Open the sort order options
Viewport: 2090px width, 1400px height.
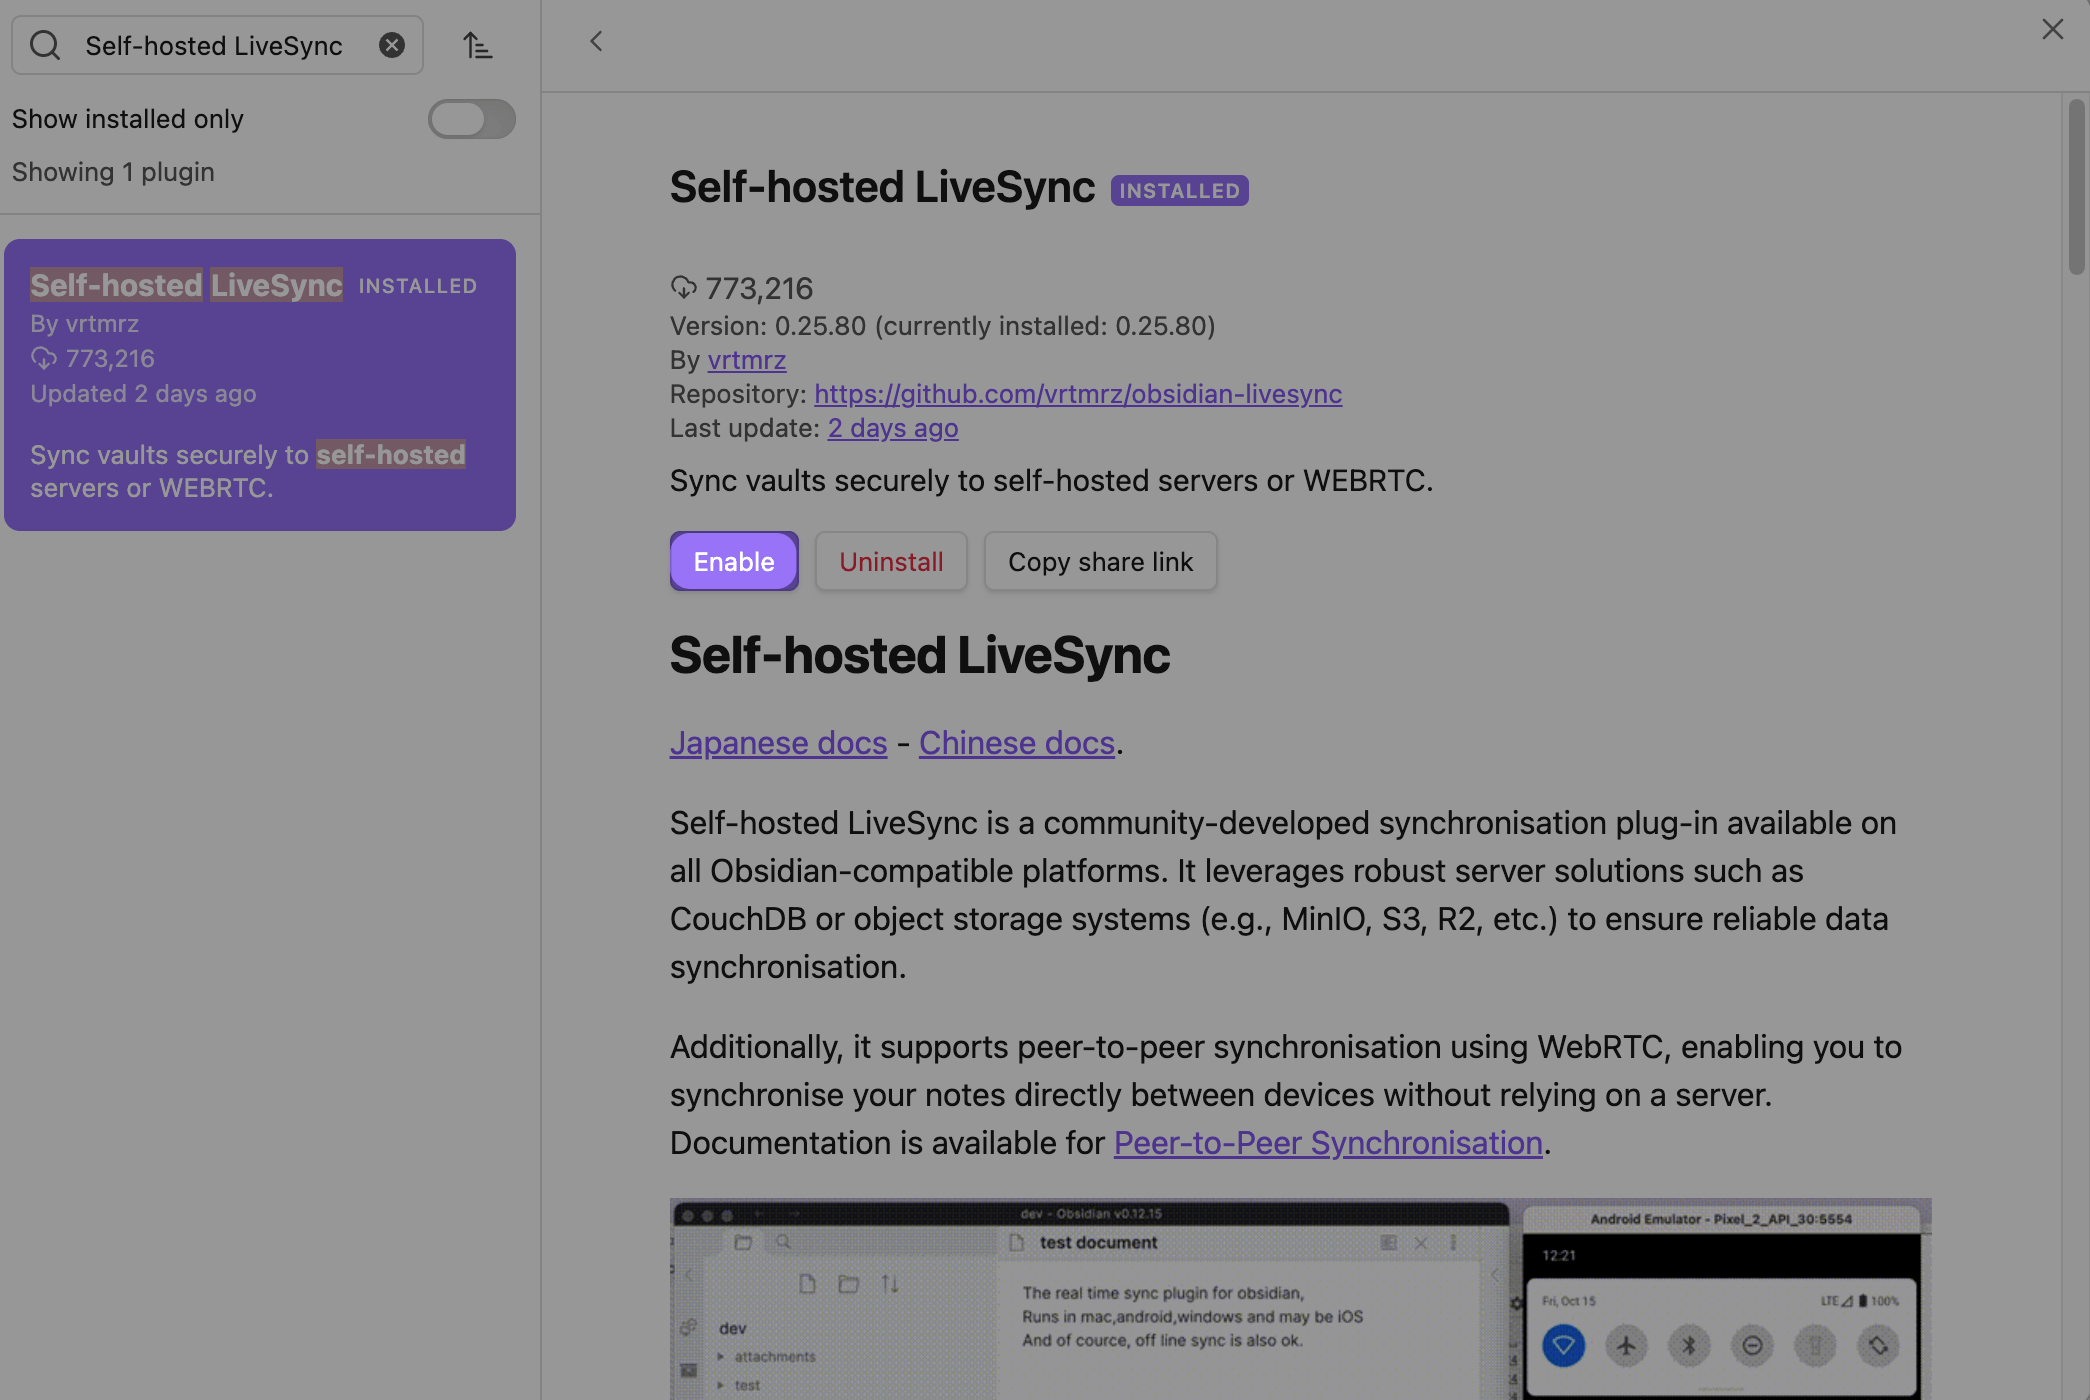coord(478,45)
